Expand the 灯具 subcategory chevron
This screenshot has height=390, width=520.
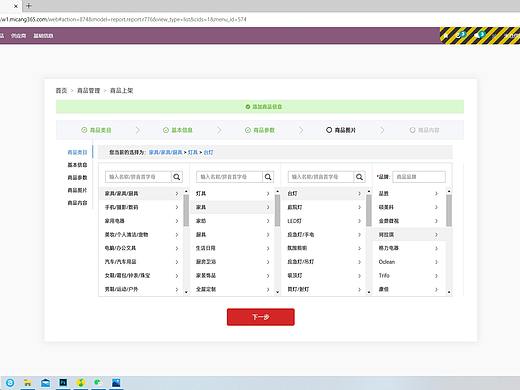click(x=268, y=194)
